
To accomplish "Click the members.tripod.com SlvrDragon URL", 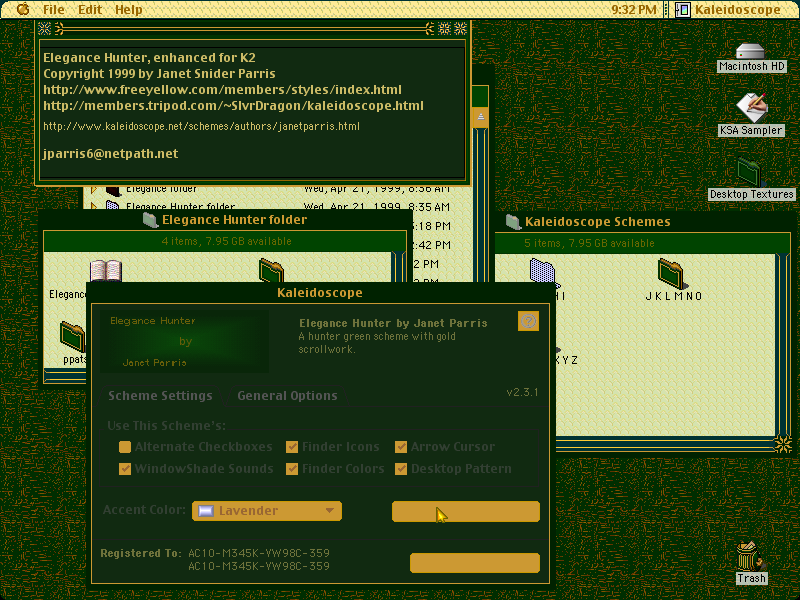I will pos(233,106).
